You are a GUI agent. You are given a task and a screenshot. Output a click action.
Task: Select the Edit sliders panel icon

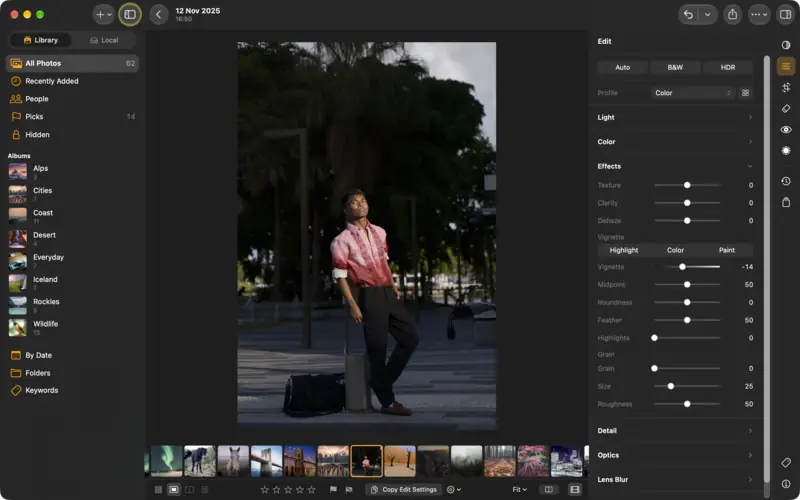coord(786,66)
